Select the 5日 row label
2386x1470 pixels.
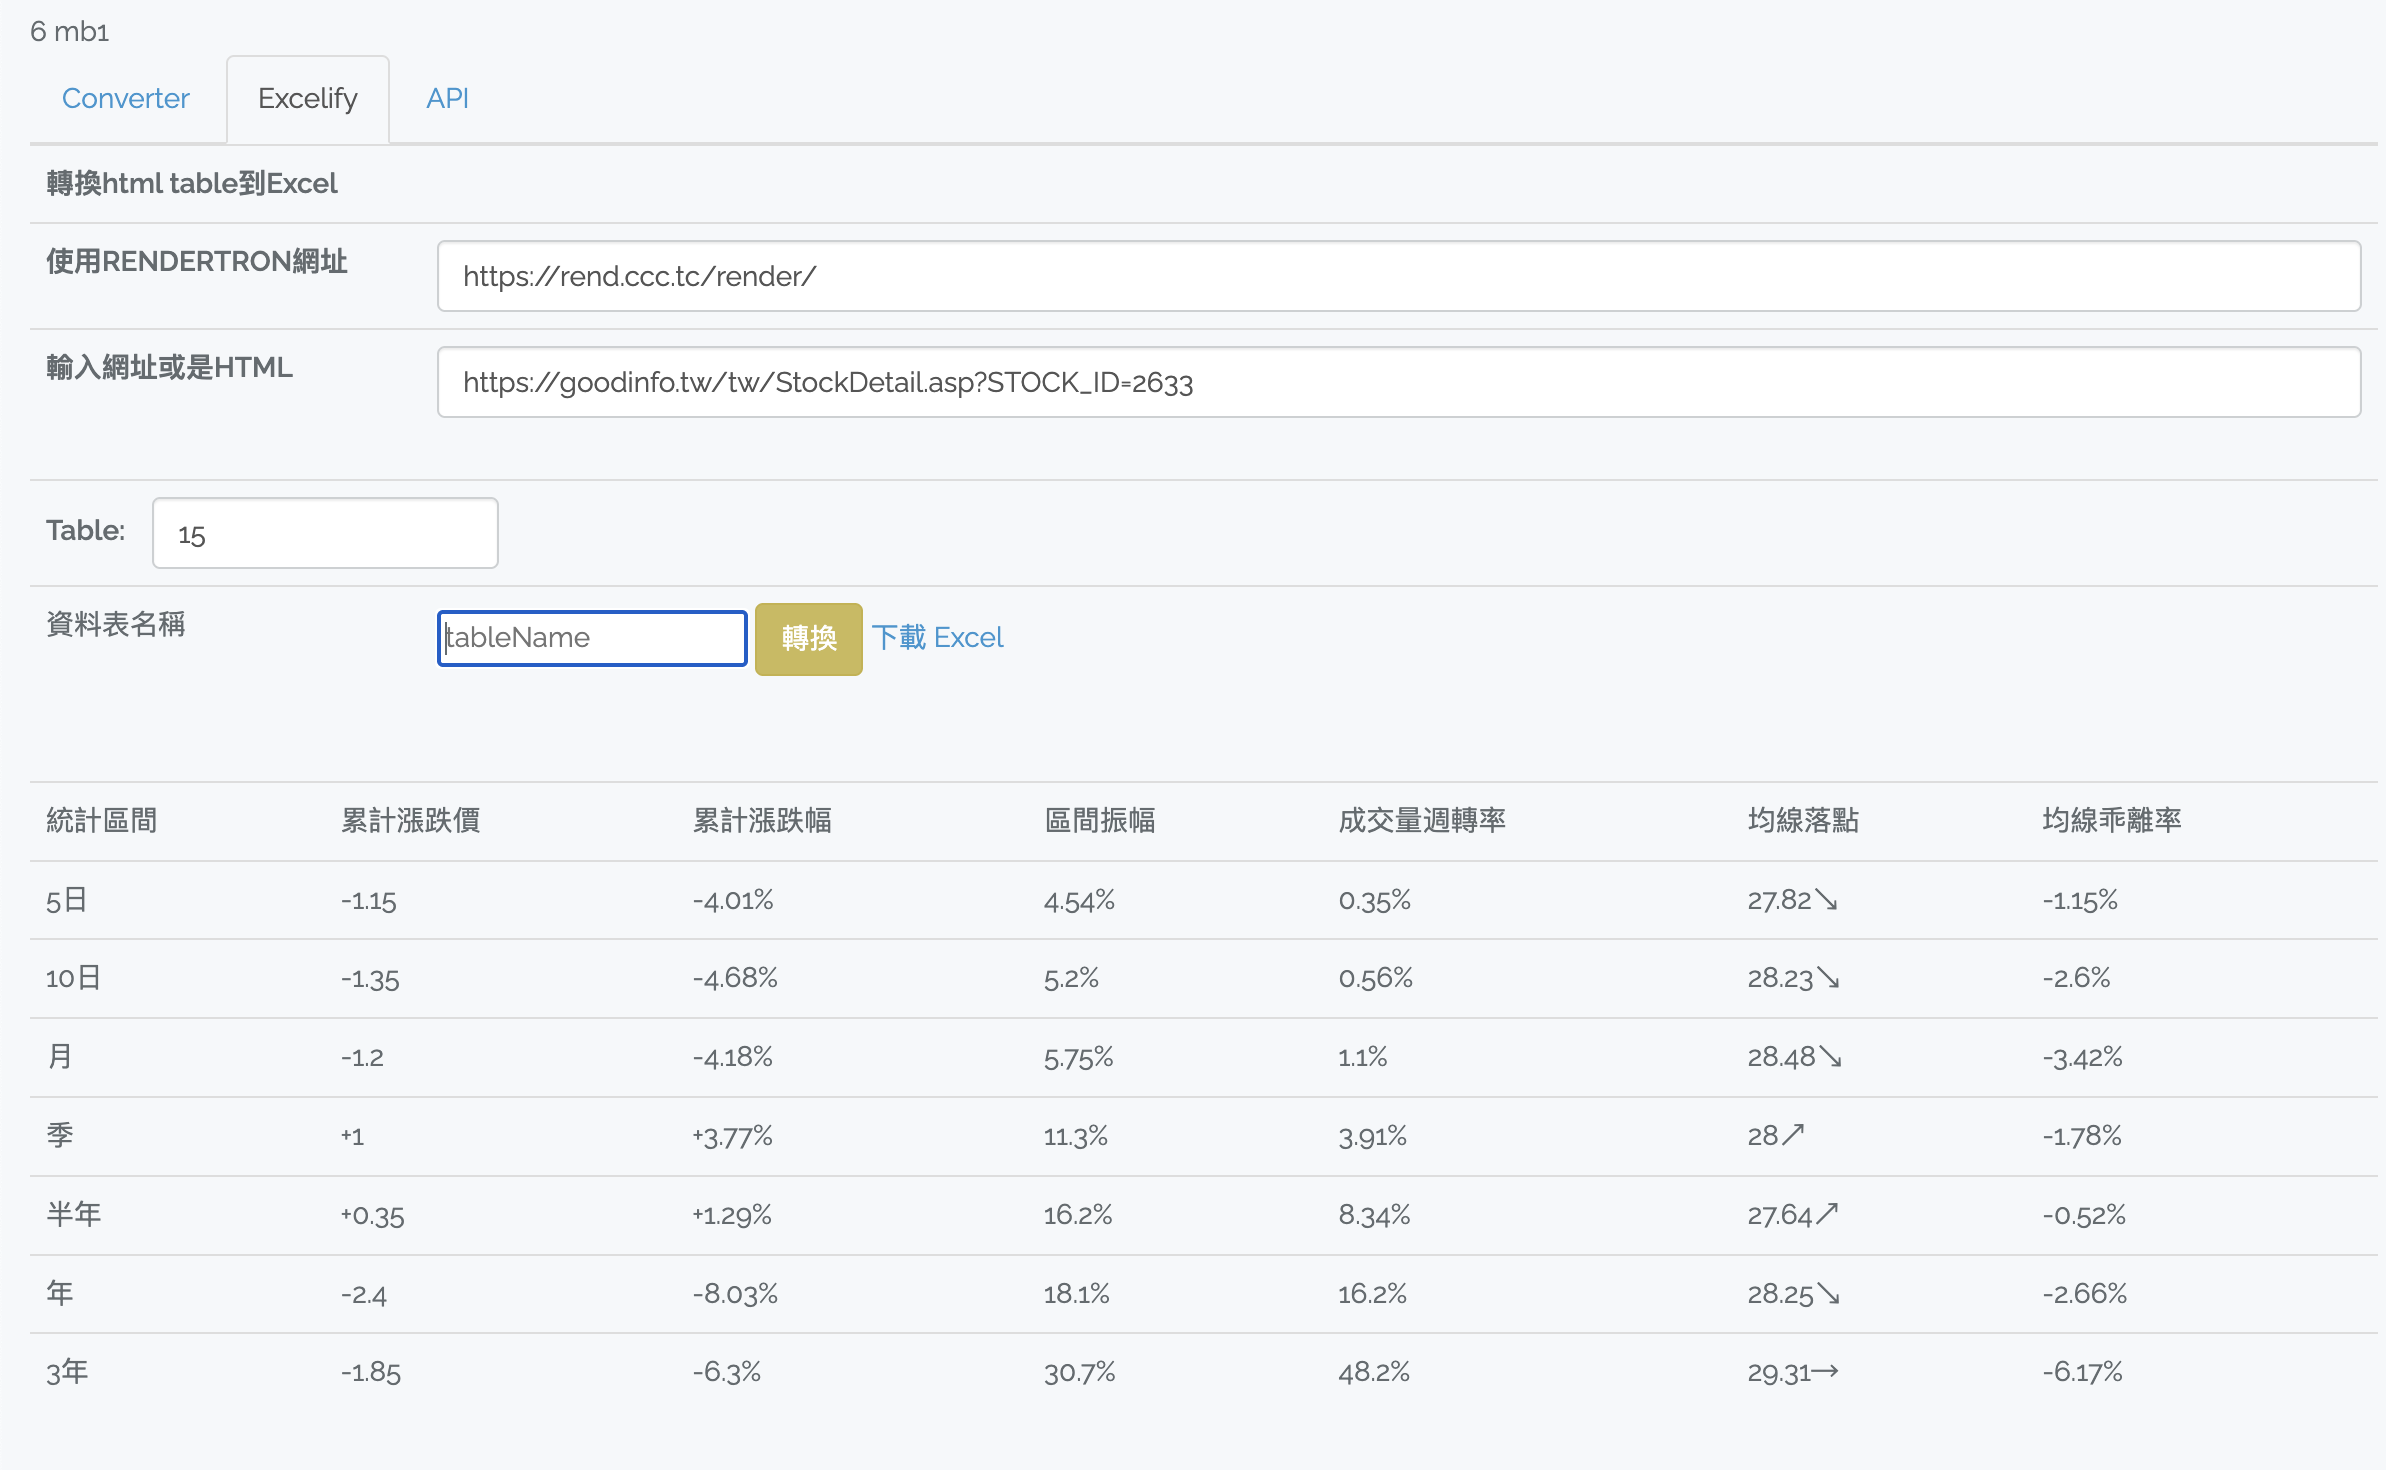67,901
